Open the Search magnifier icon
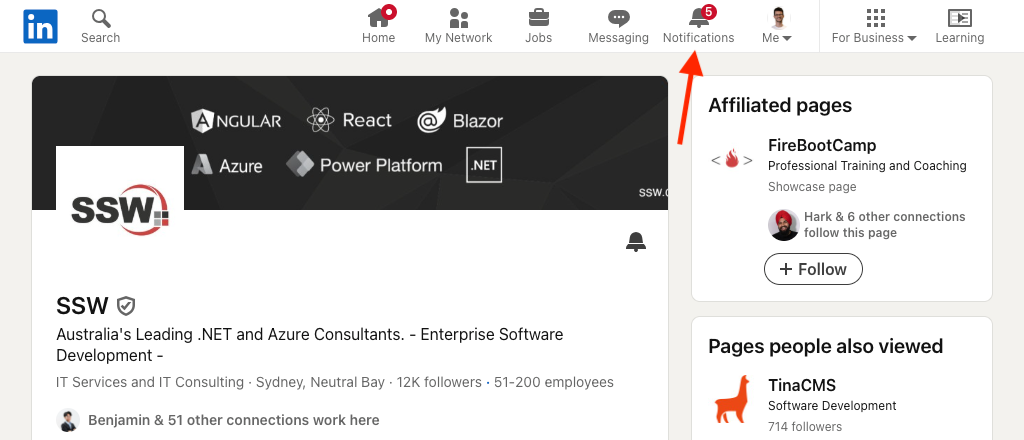 coord(100,19)
